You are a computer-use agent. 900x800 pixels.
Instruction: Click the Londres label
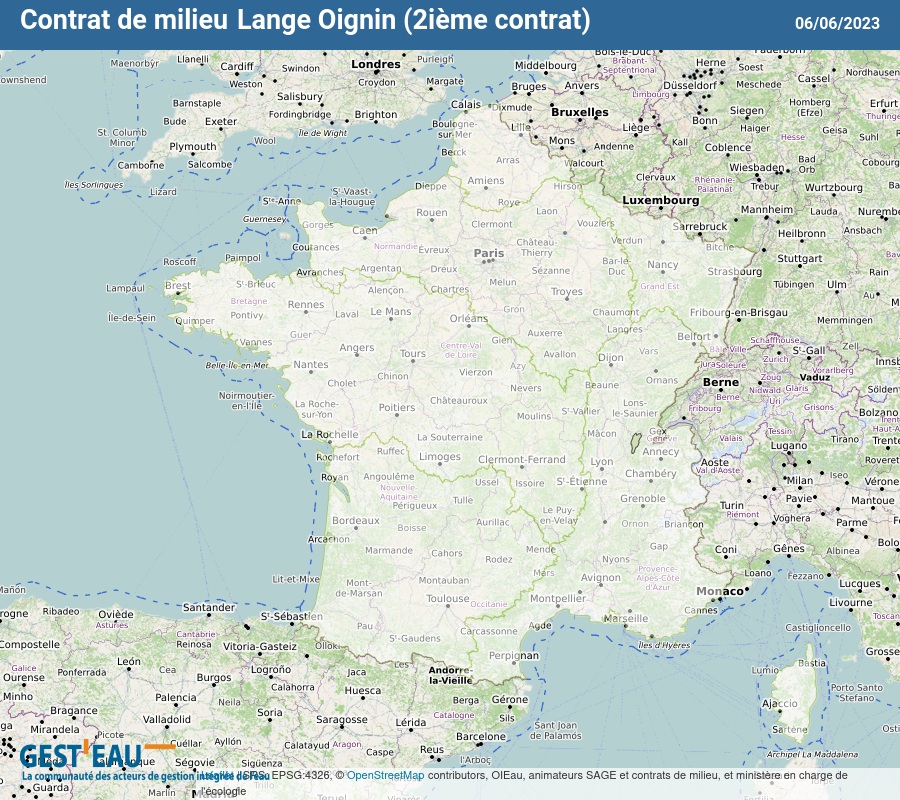pyautogui.click(x=376, y=64)
